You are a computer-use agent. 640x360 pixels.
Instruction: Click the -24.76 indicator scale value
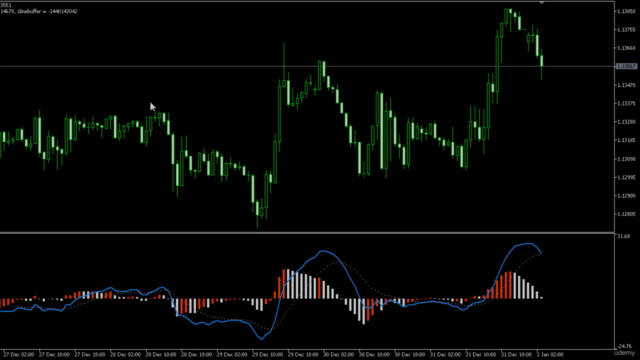coord(624,346)
